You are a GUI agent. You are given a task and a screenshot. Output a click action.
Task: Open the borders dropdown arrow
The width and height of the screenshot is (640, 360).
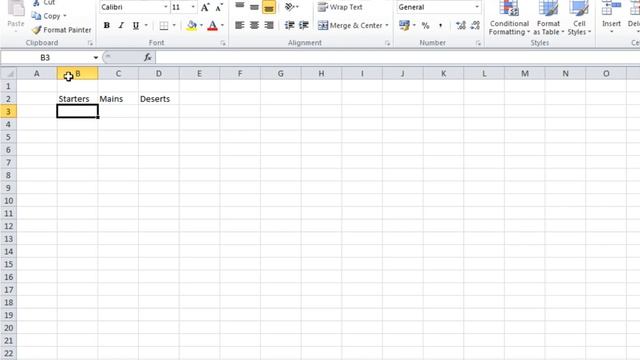[174, 25]
